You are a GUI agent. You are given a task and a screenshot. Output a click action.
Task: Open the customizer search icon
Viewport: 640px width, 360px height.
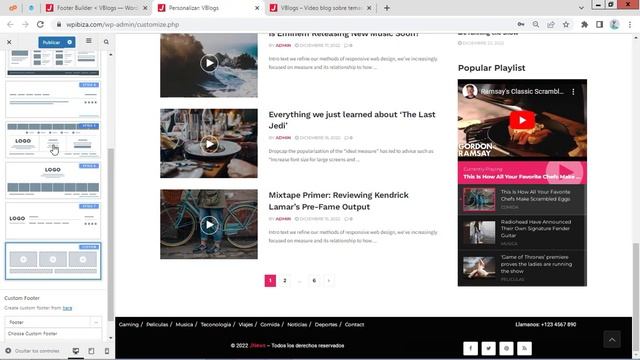[x=106, y=42]
